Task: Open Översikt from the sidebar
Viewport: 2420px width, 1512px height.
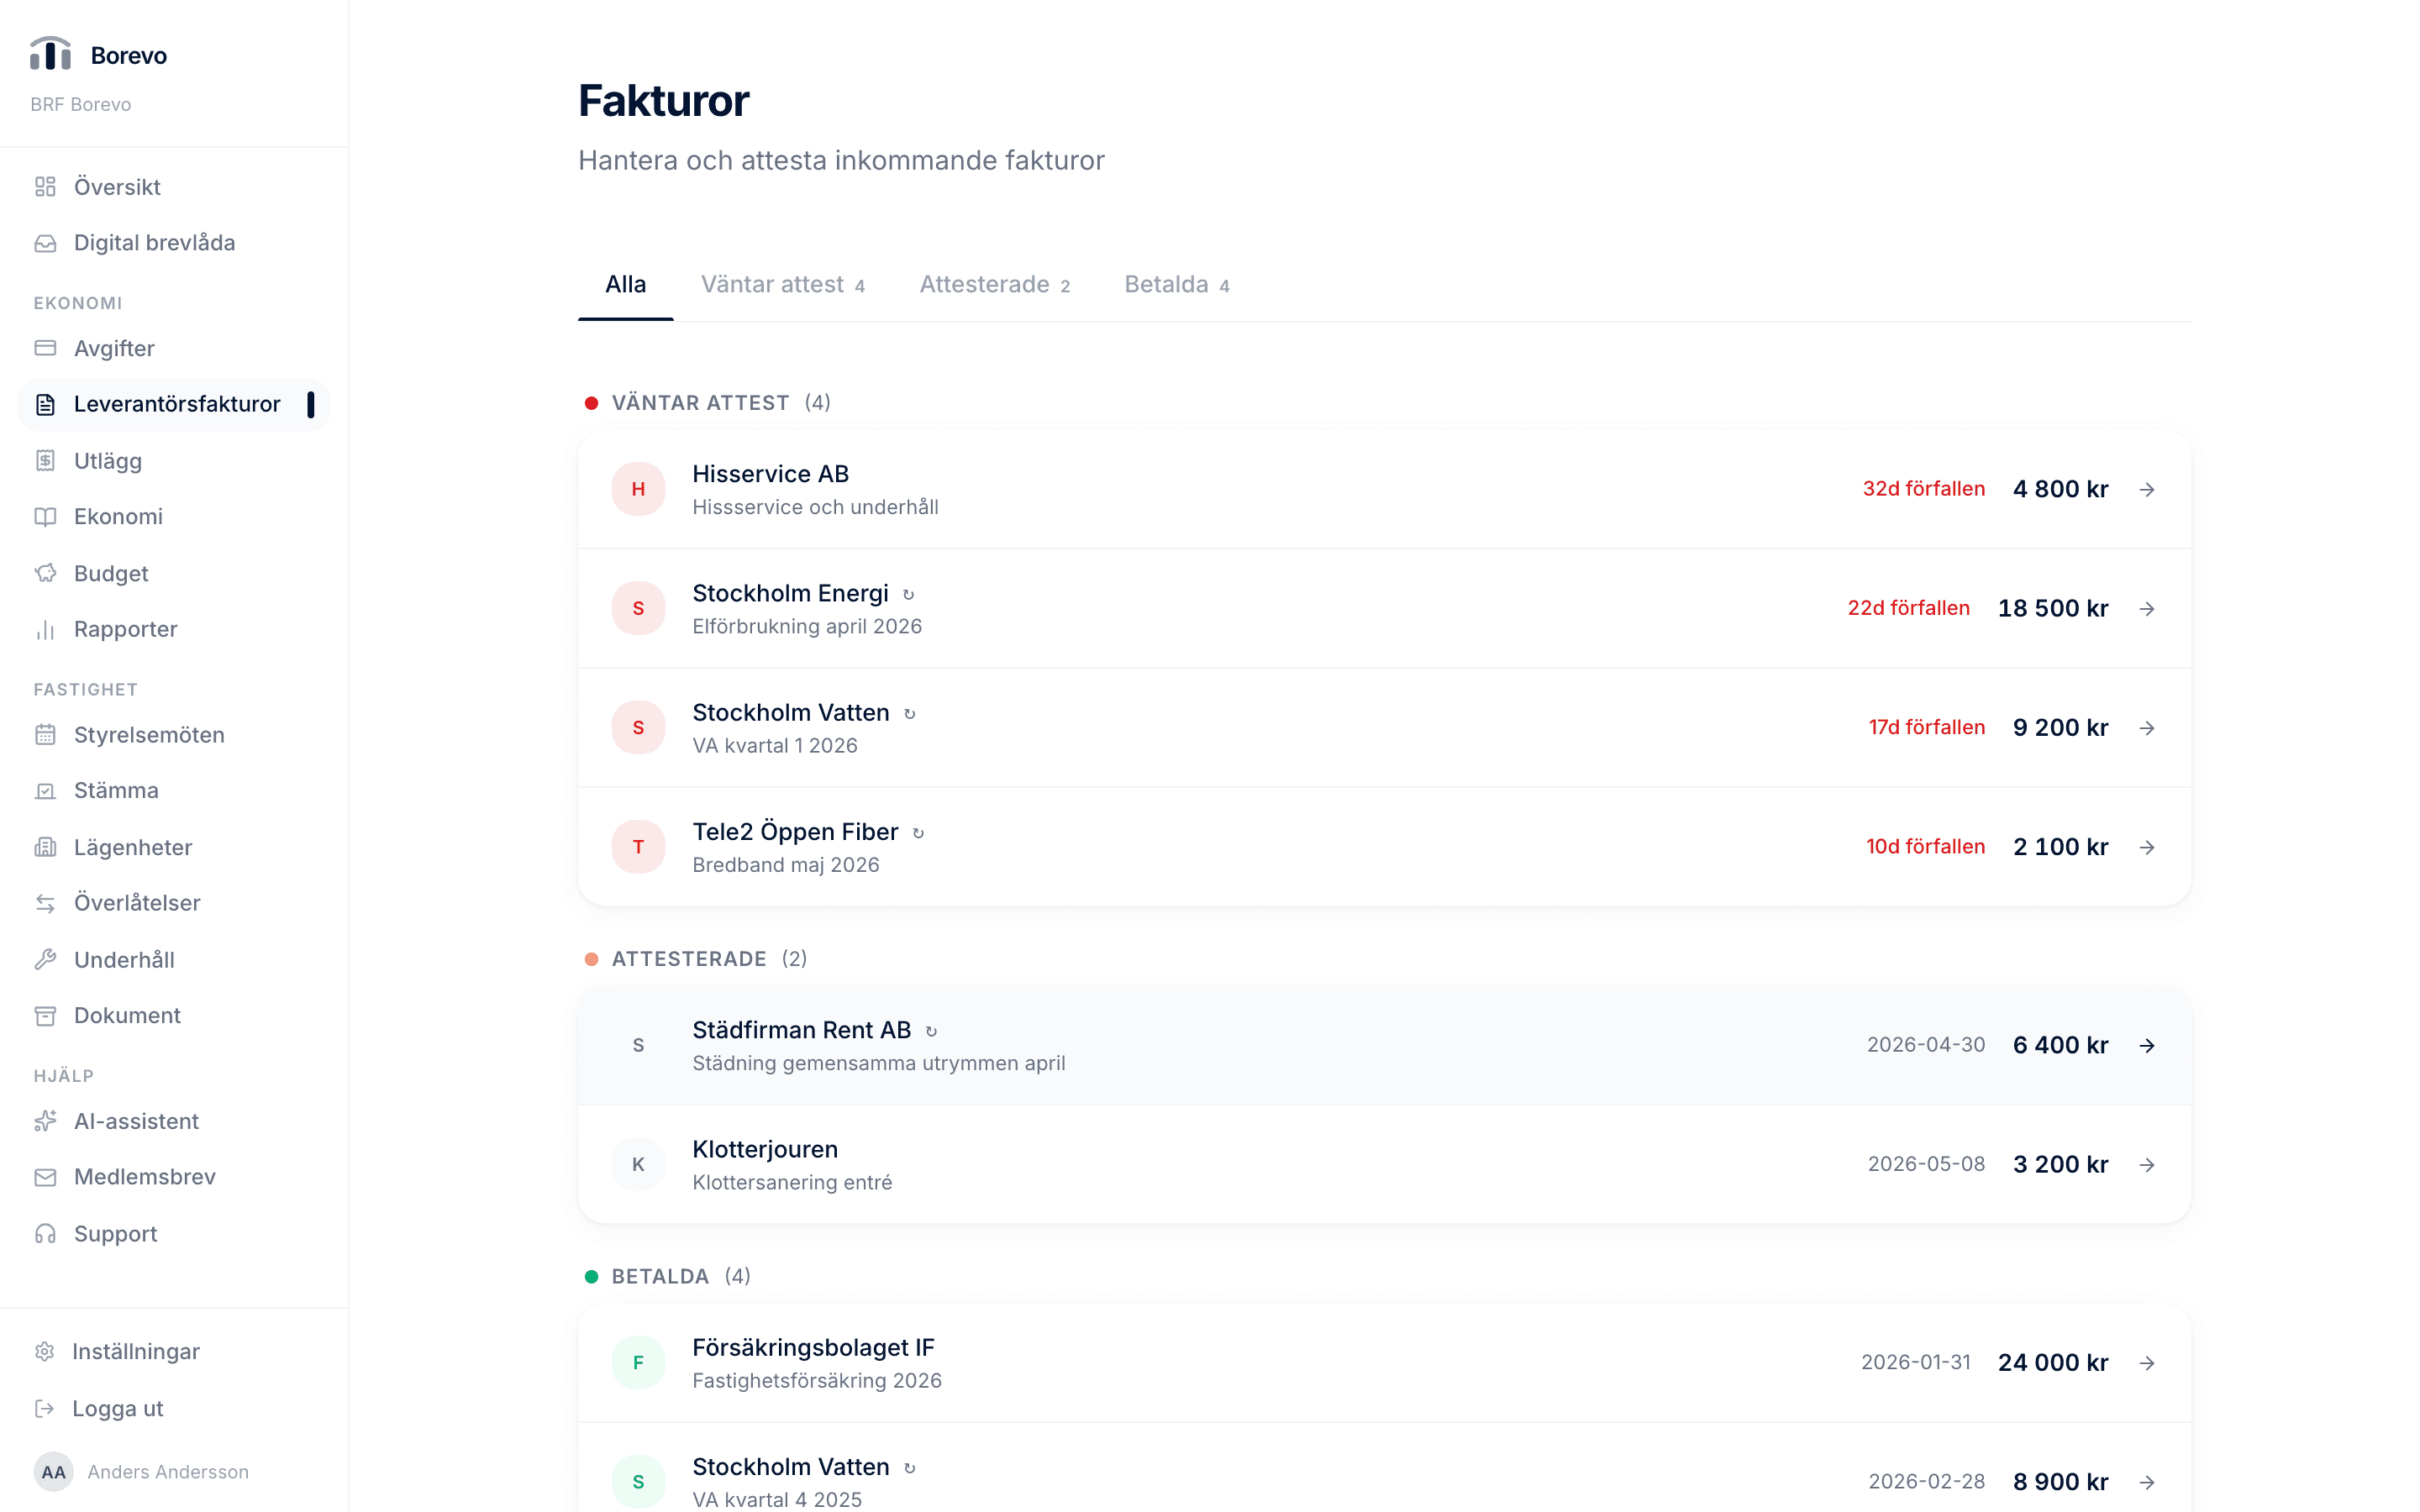Action: [174, 187]
